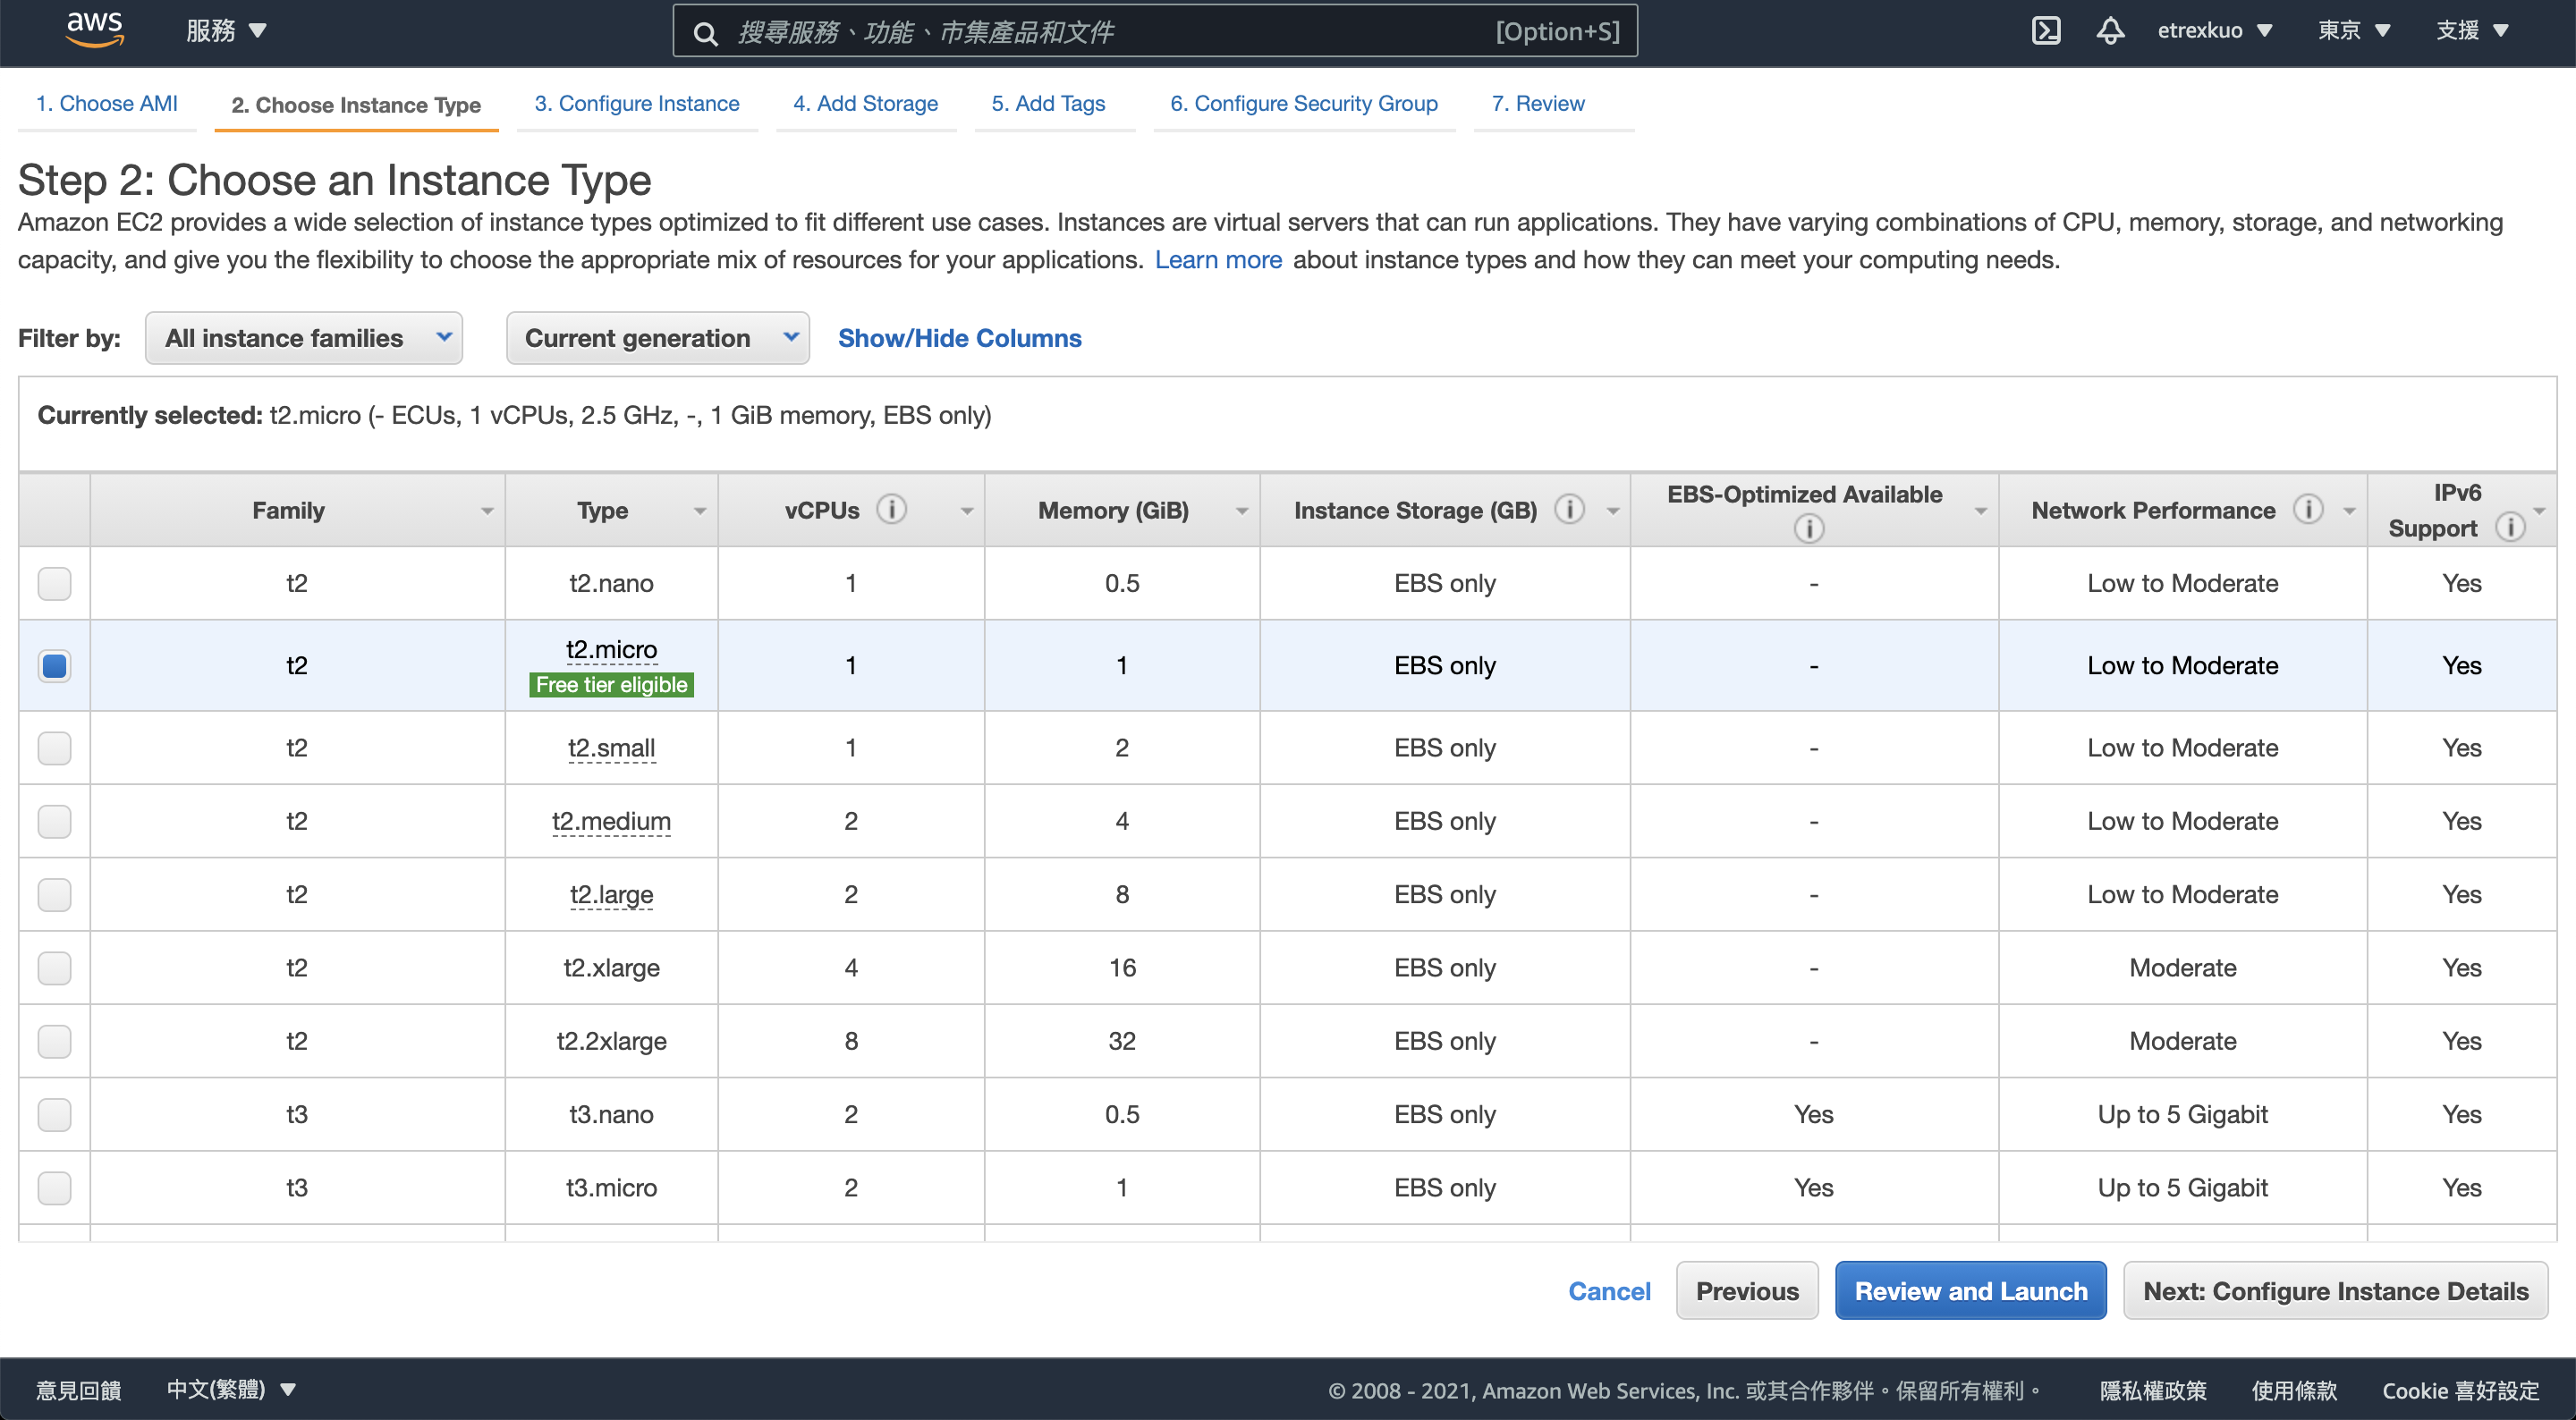The height and width of the screenshot is (1420, 2576).
Task: Click the AWS logo home icon
Action: click(95, 30)
